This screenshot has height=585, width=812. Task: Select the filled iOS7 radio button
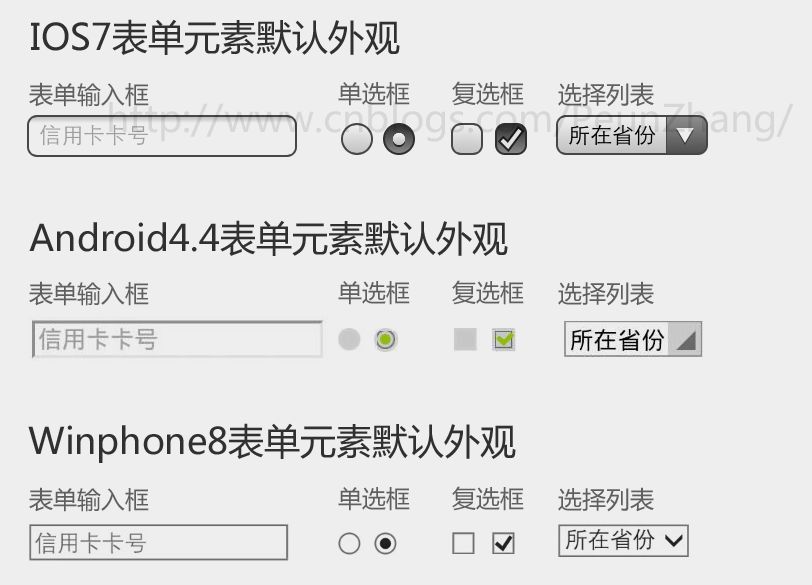[399, 139]
